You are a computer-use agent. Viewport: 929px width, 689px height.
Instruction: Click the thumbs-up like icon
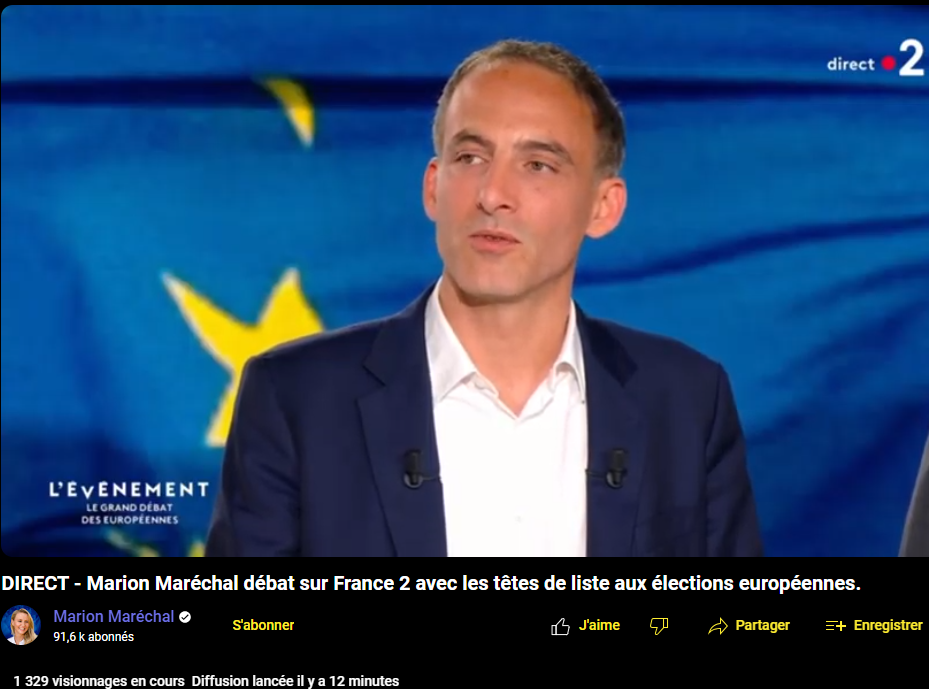[560, 626]
